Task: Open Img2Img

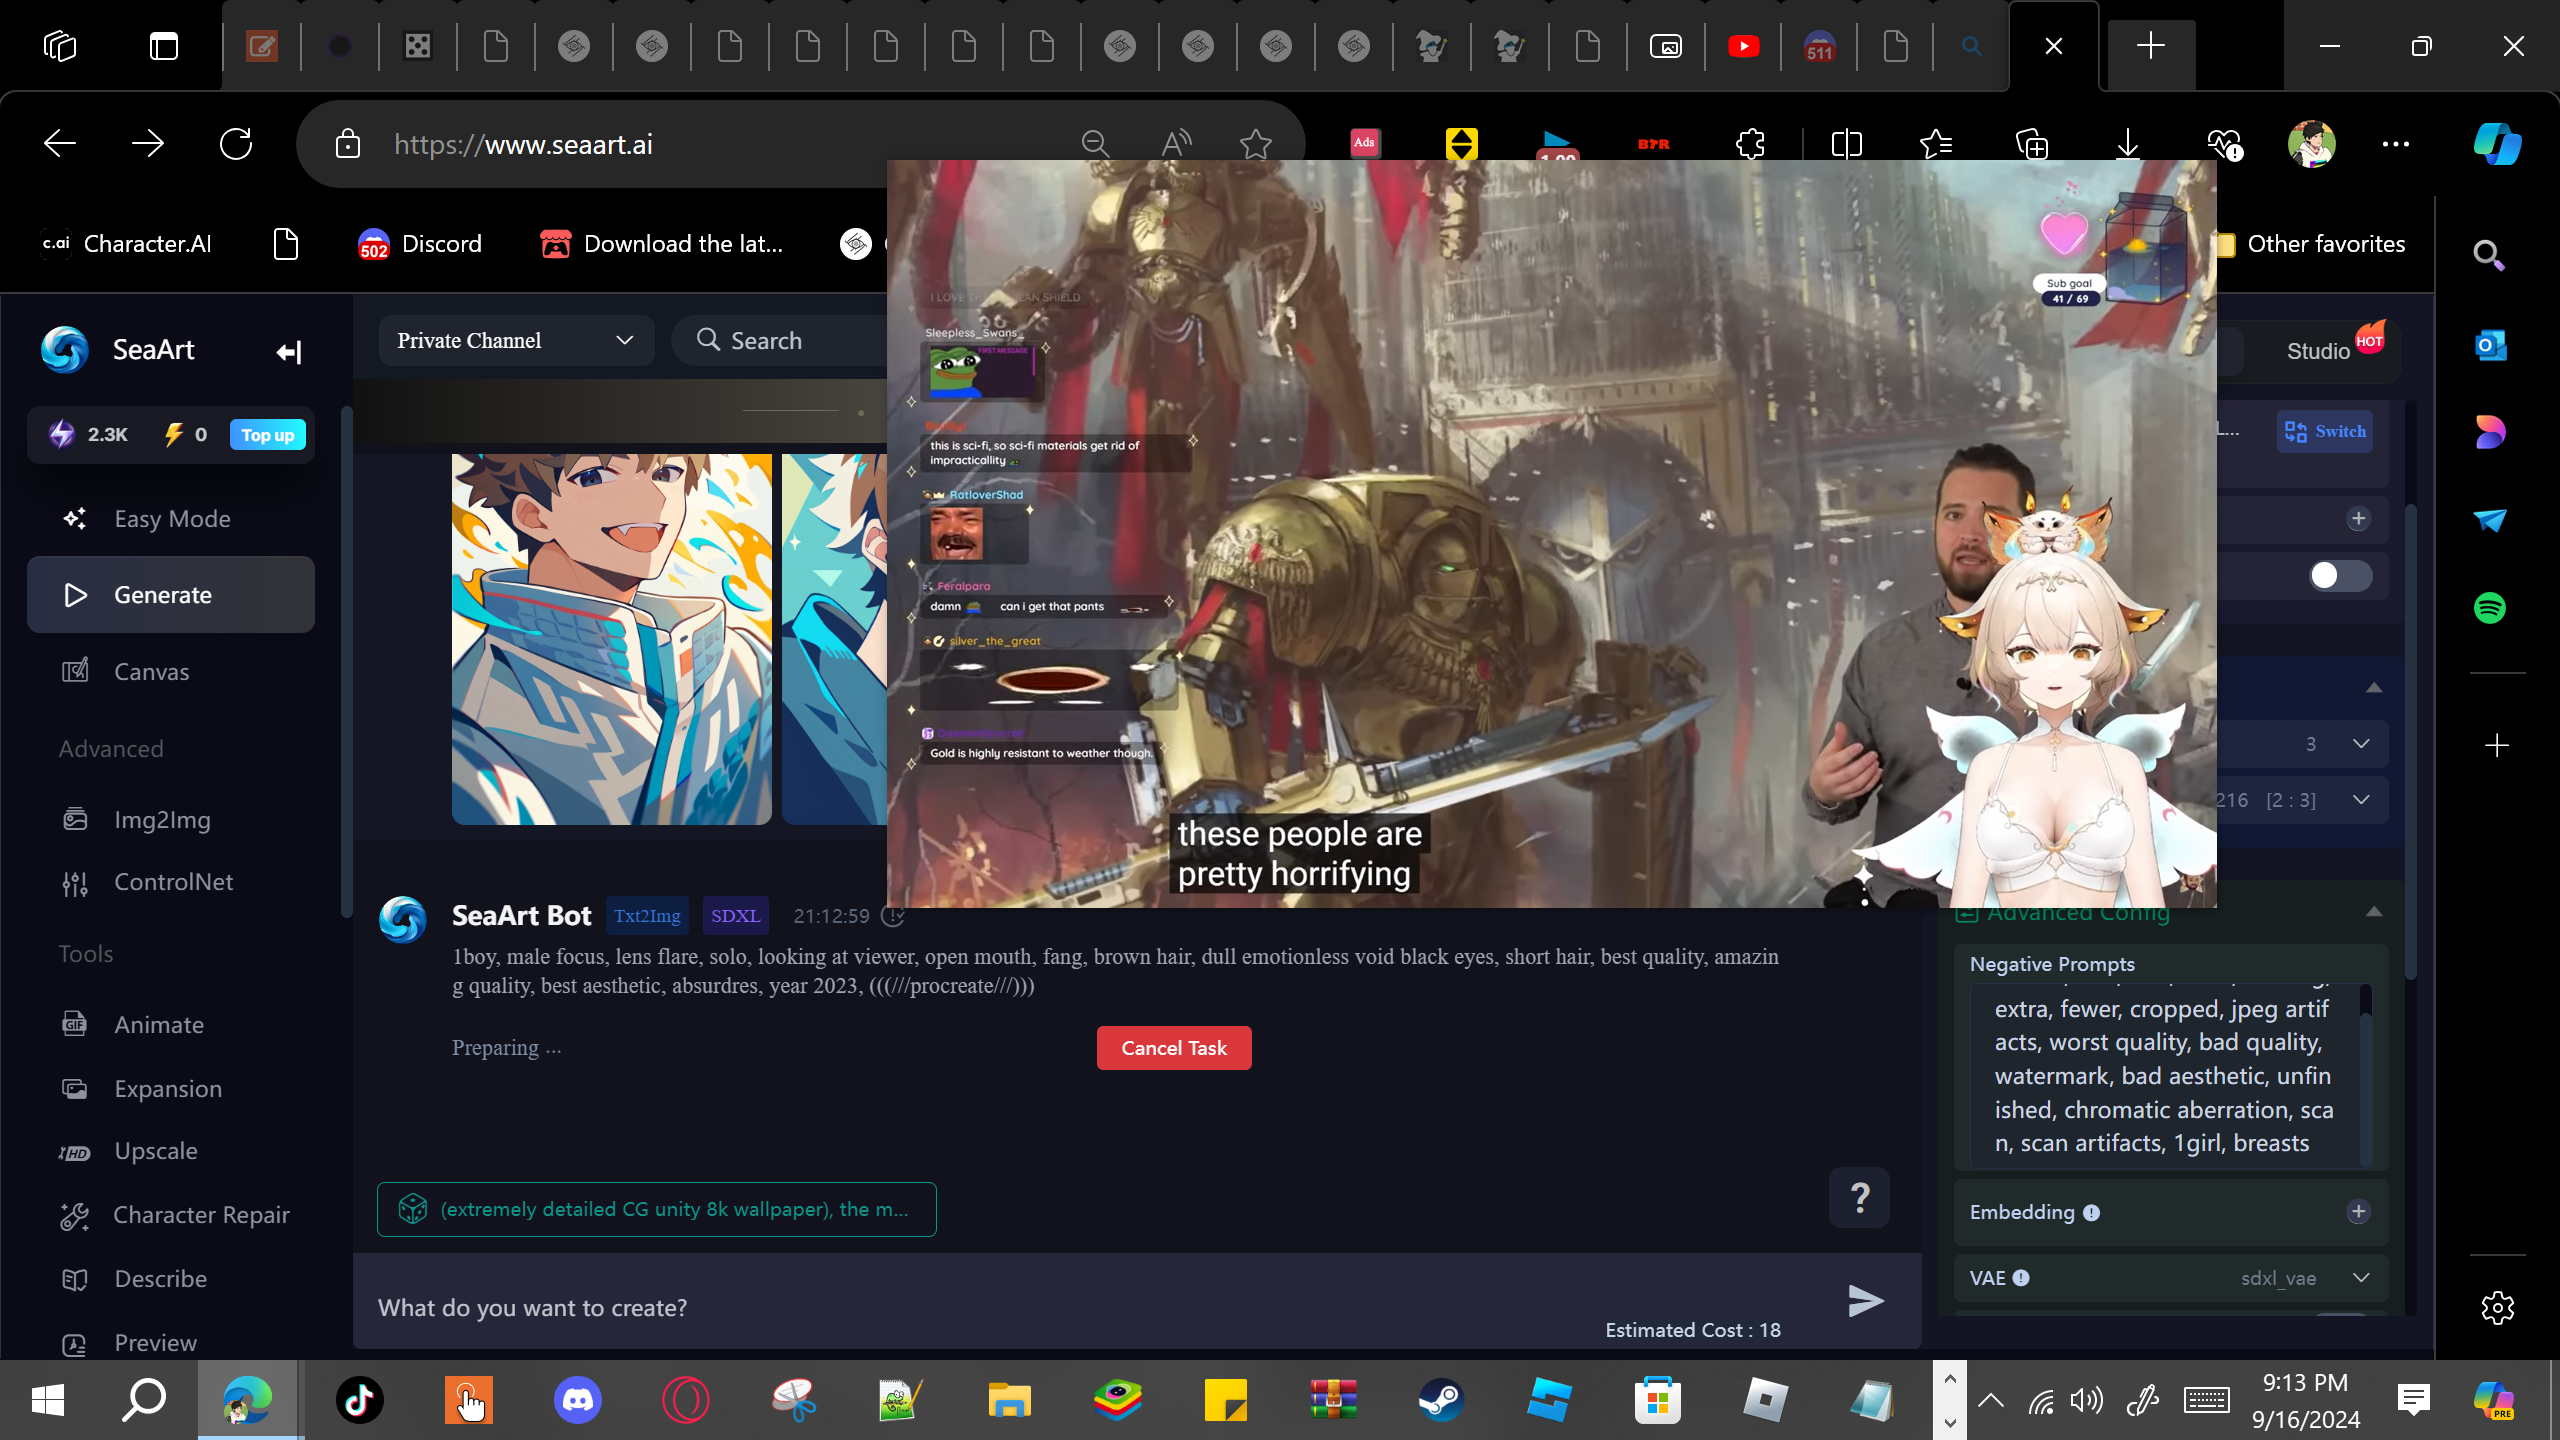Action: tap(171, 820)
